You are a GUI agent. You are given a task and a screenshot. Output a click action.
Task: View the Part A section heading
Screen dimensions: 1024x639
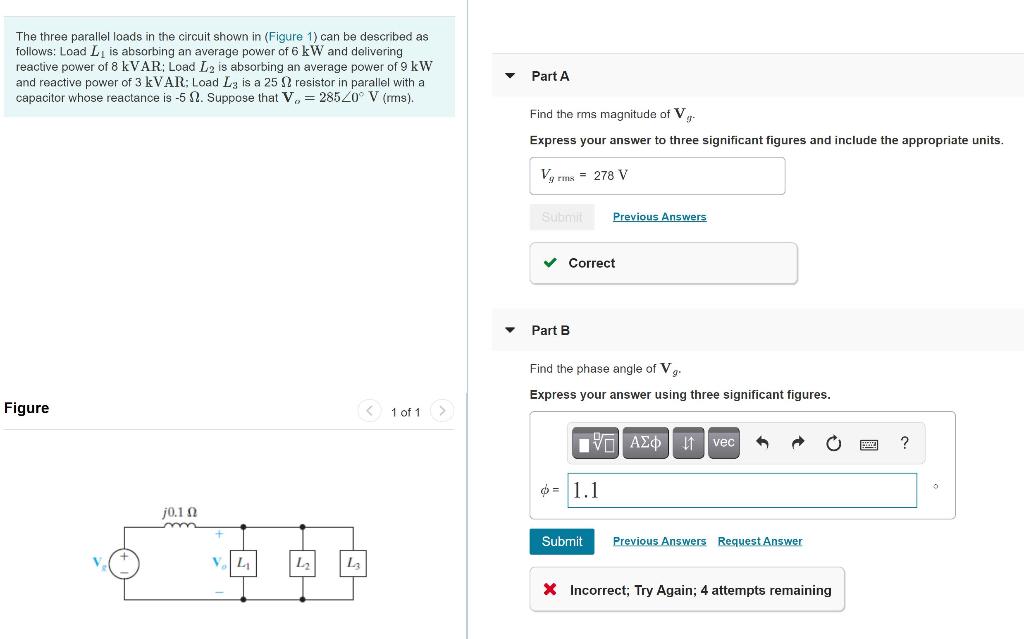(548, 75)
